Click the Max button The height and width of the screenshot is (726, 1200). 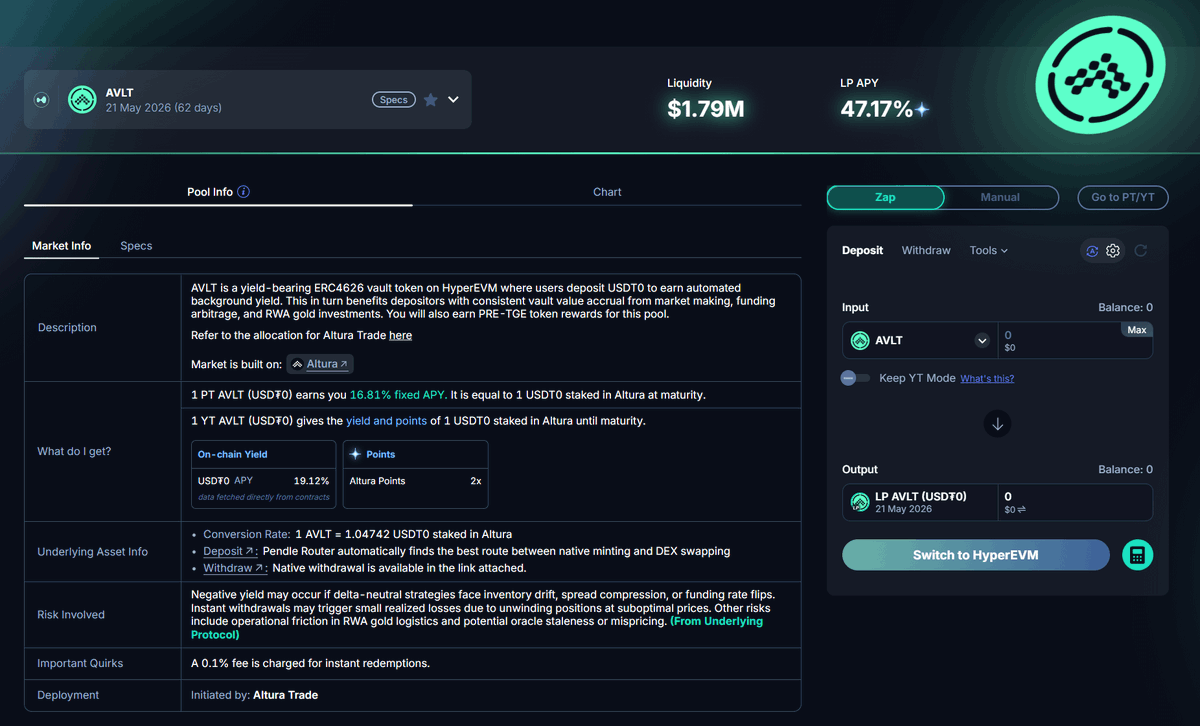tap(1136, 330)
